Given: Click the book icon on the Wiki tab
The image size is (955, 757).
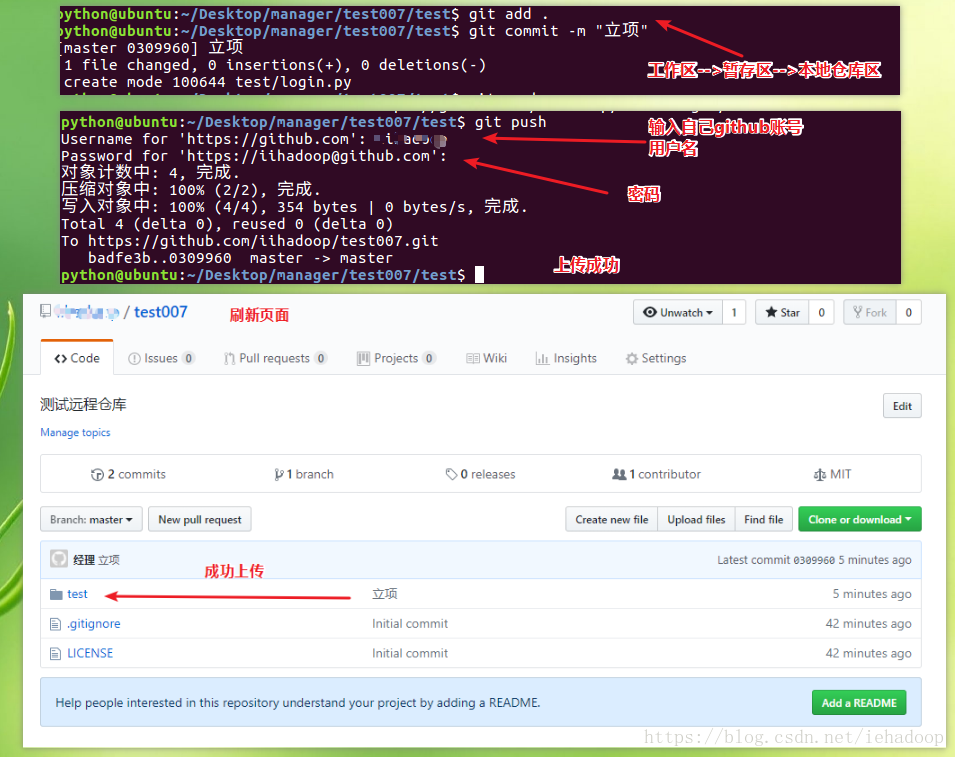Looking at the screenshot, I should [473, 358].
